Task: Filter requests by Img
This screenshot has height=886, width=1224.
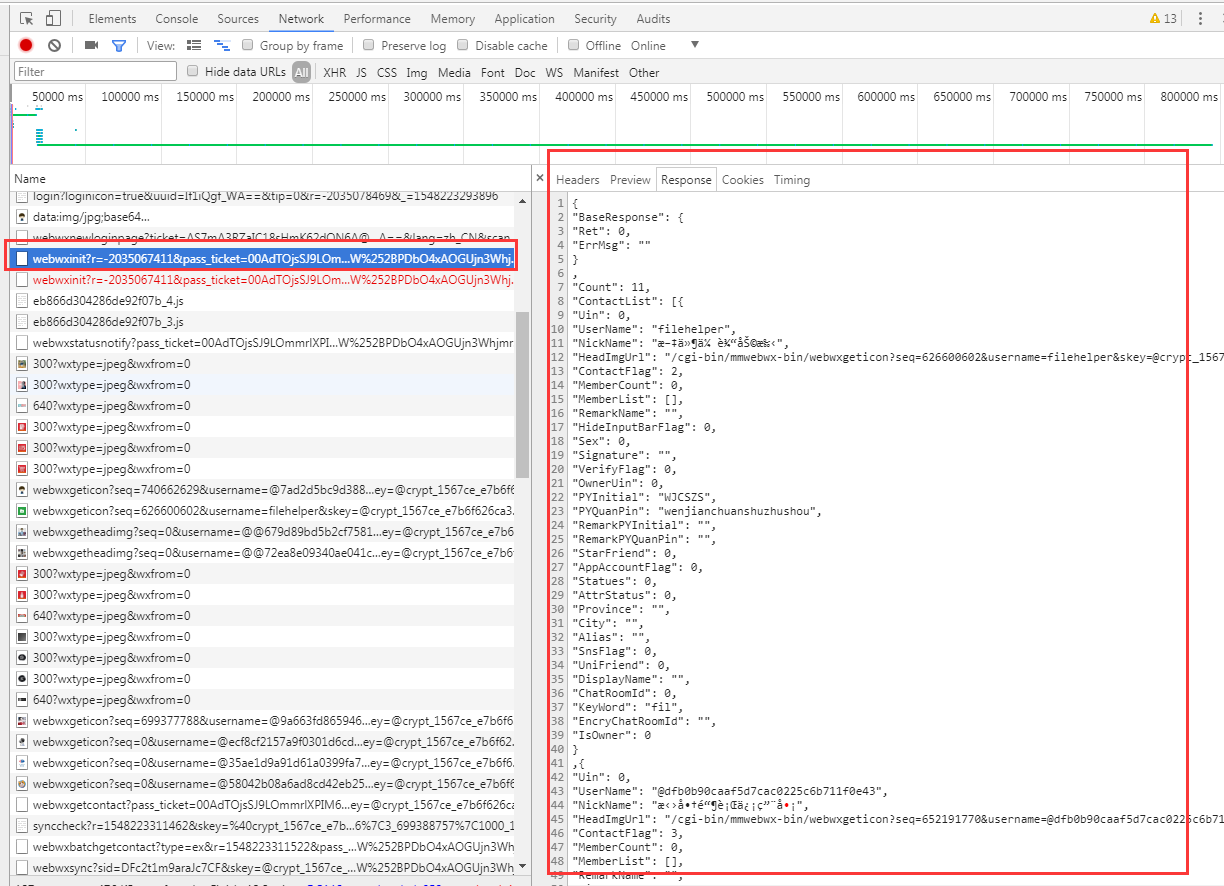Action: [x=416, y=72]
